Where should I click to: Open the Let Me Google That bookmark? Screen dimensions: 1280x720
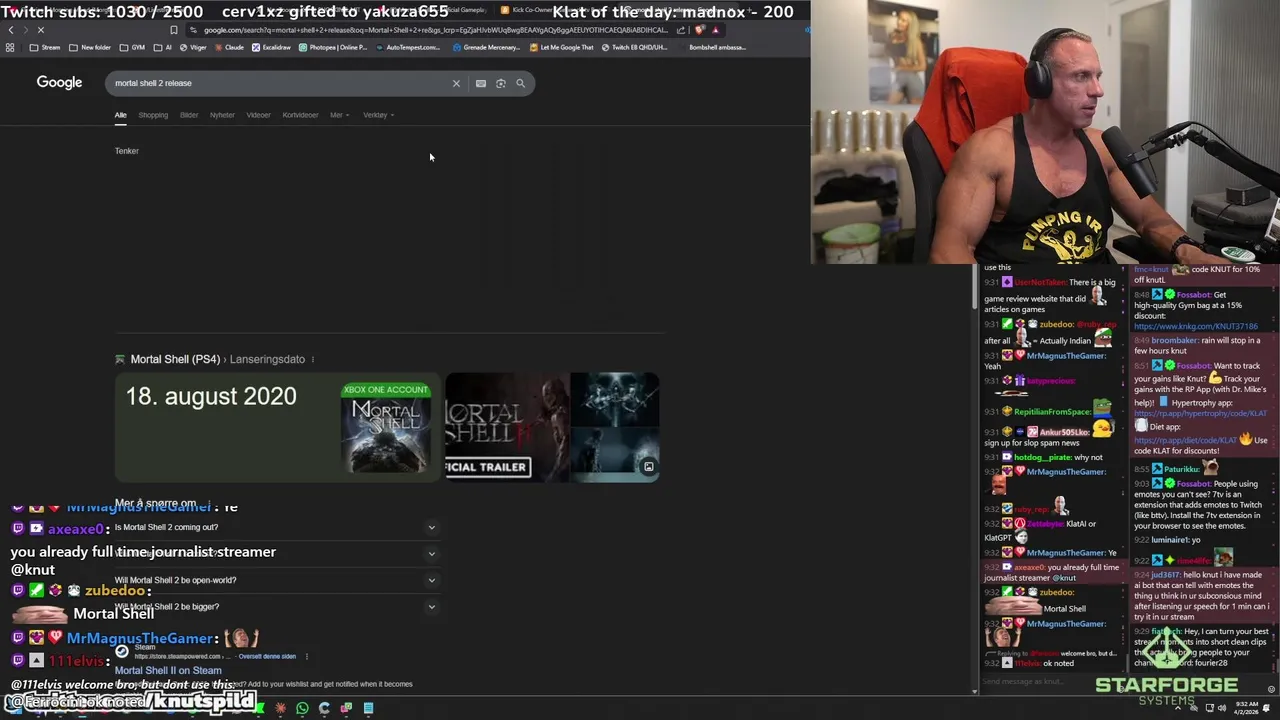click(x=562, y=47)
